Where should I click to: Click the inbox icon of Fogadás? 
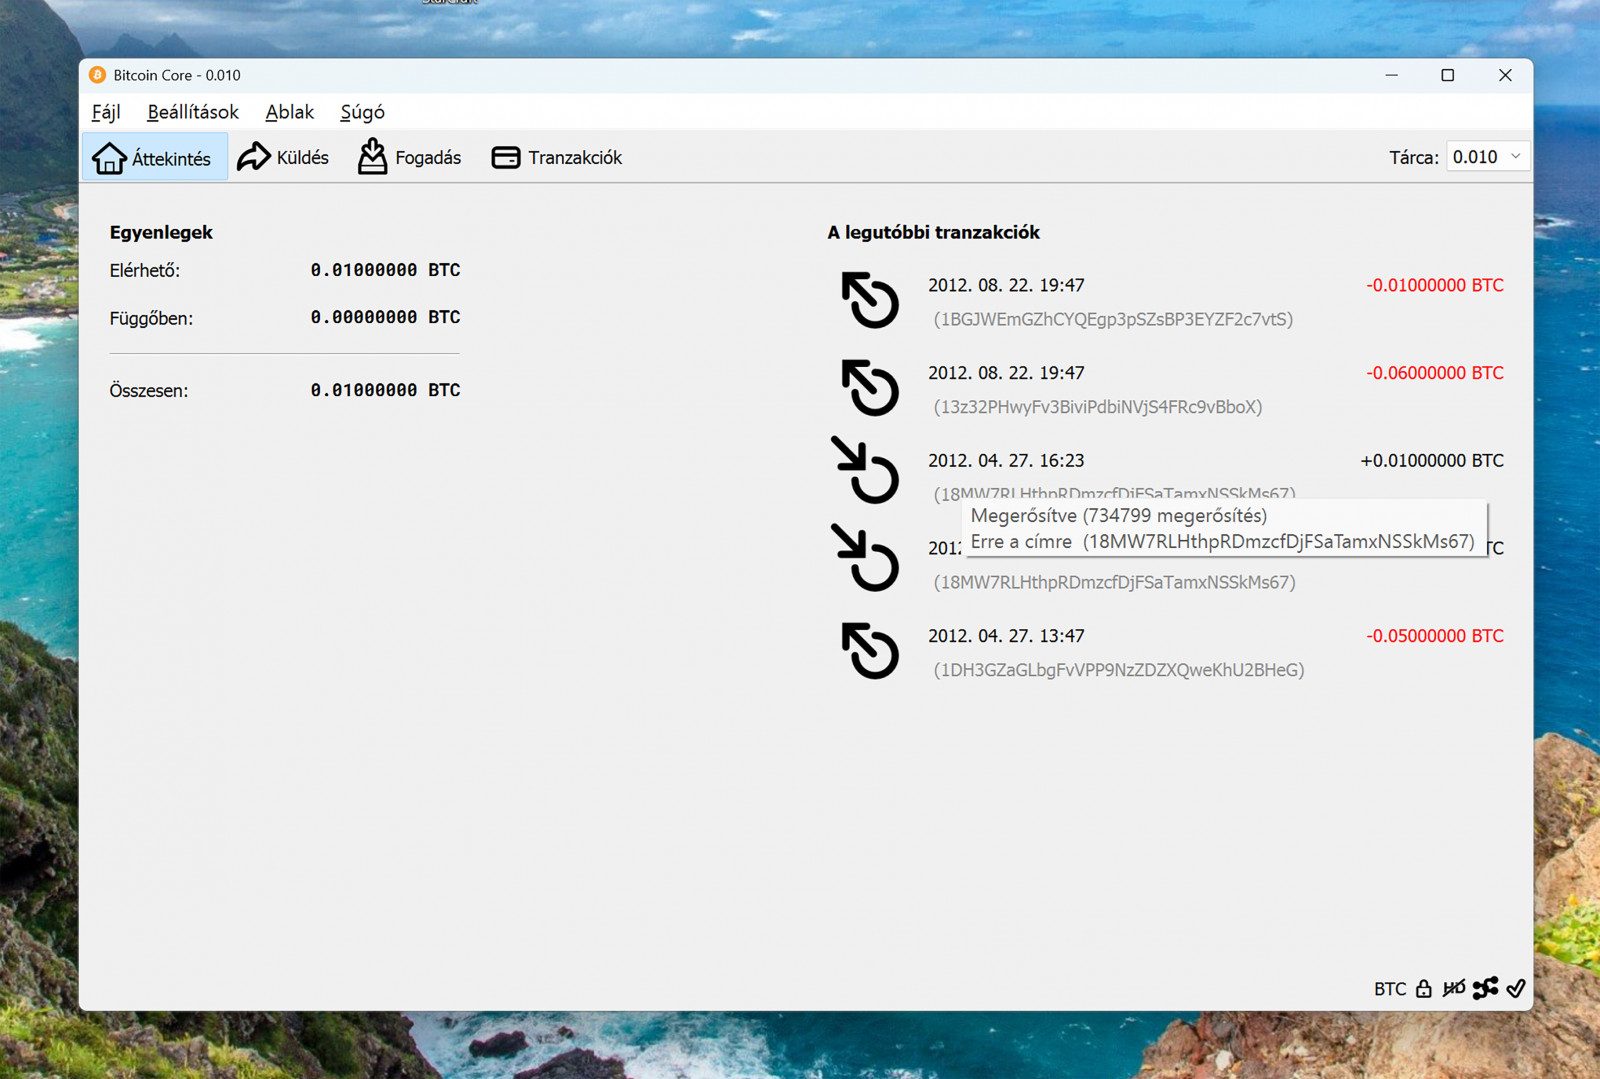point(372,156)
